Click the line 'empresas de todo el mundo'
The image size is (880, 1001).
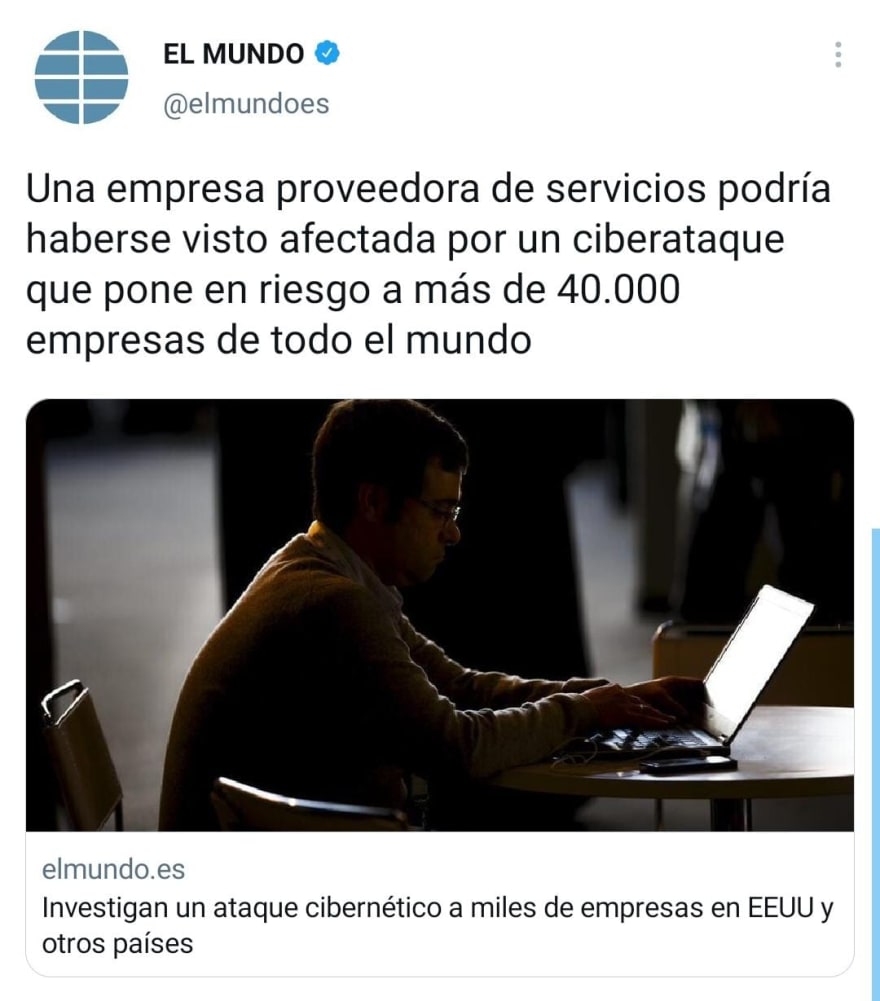pos(278,340)
